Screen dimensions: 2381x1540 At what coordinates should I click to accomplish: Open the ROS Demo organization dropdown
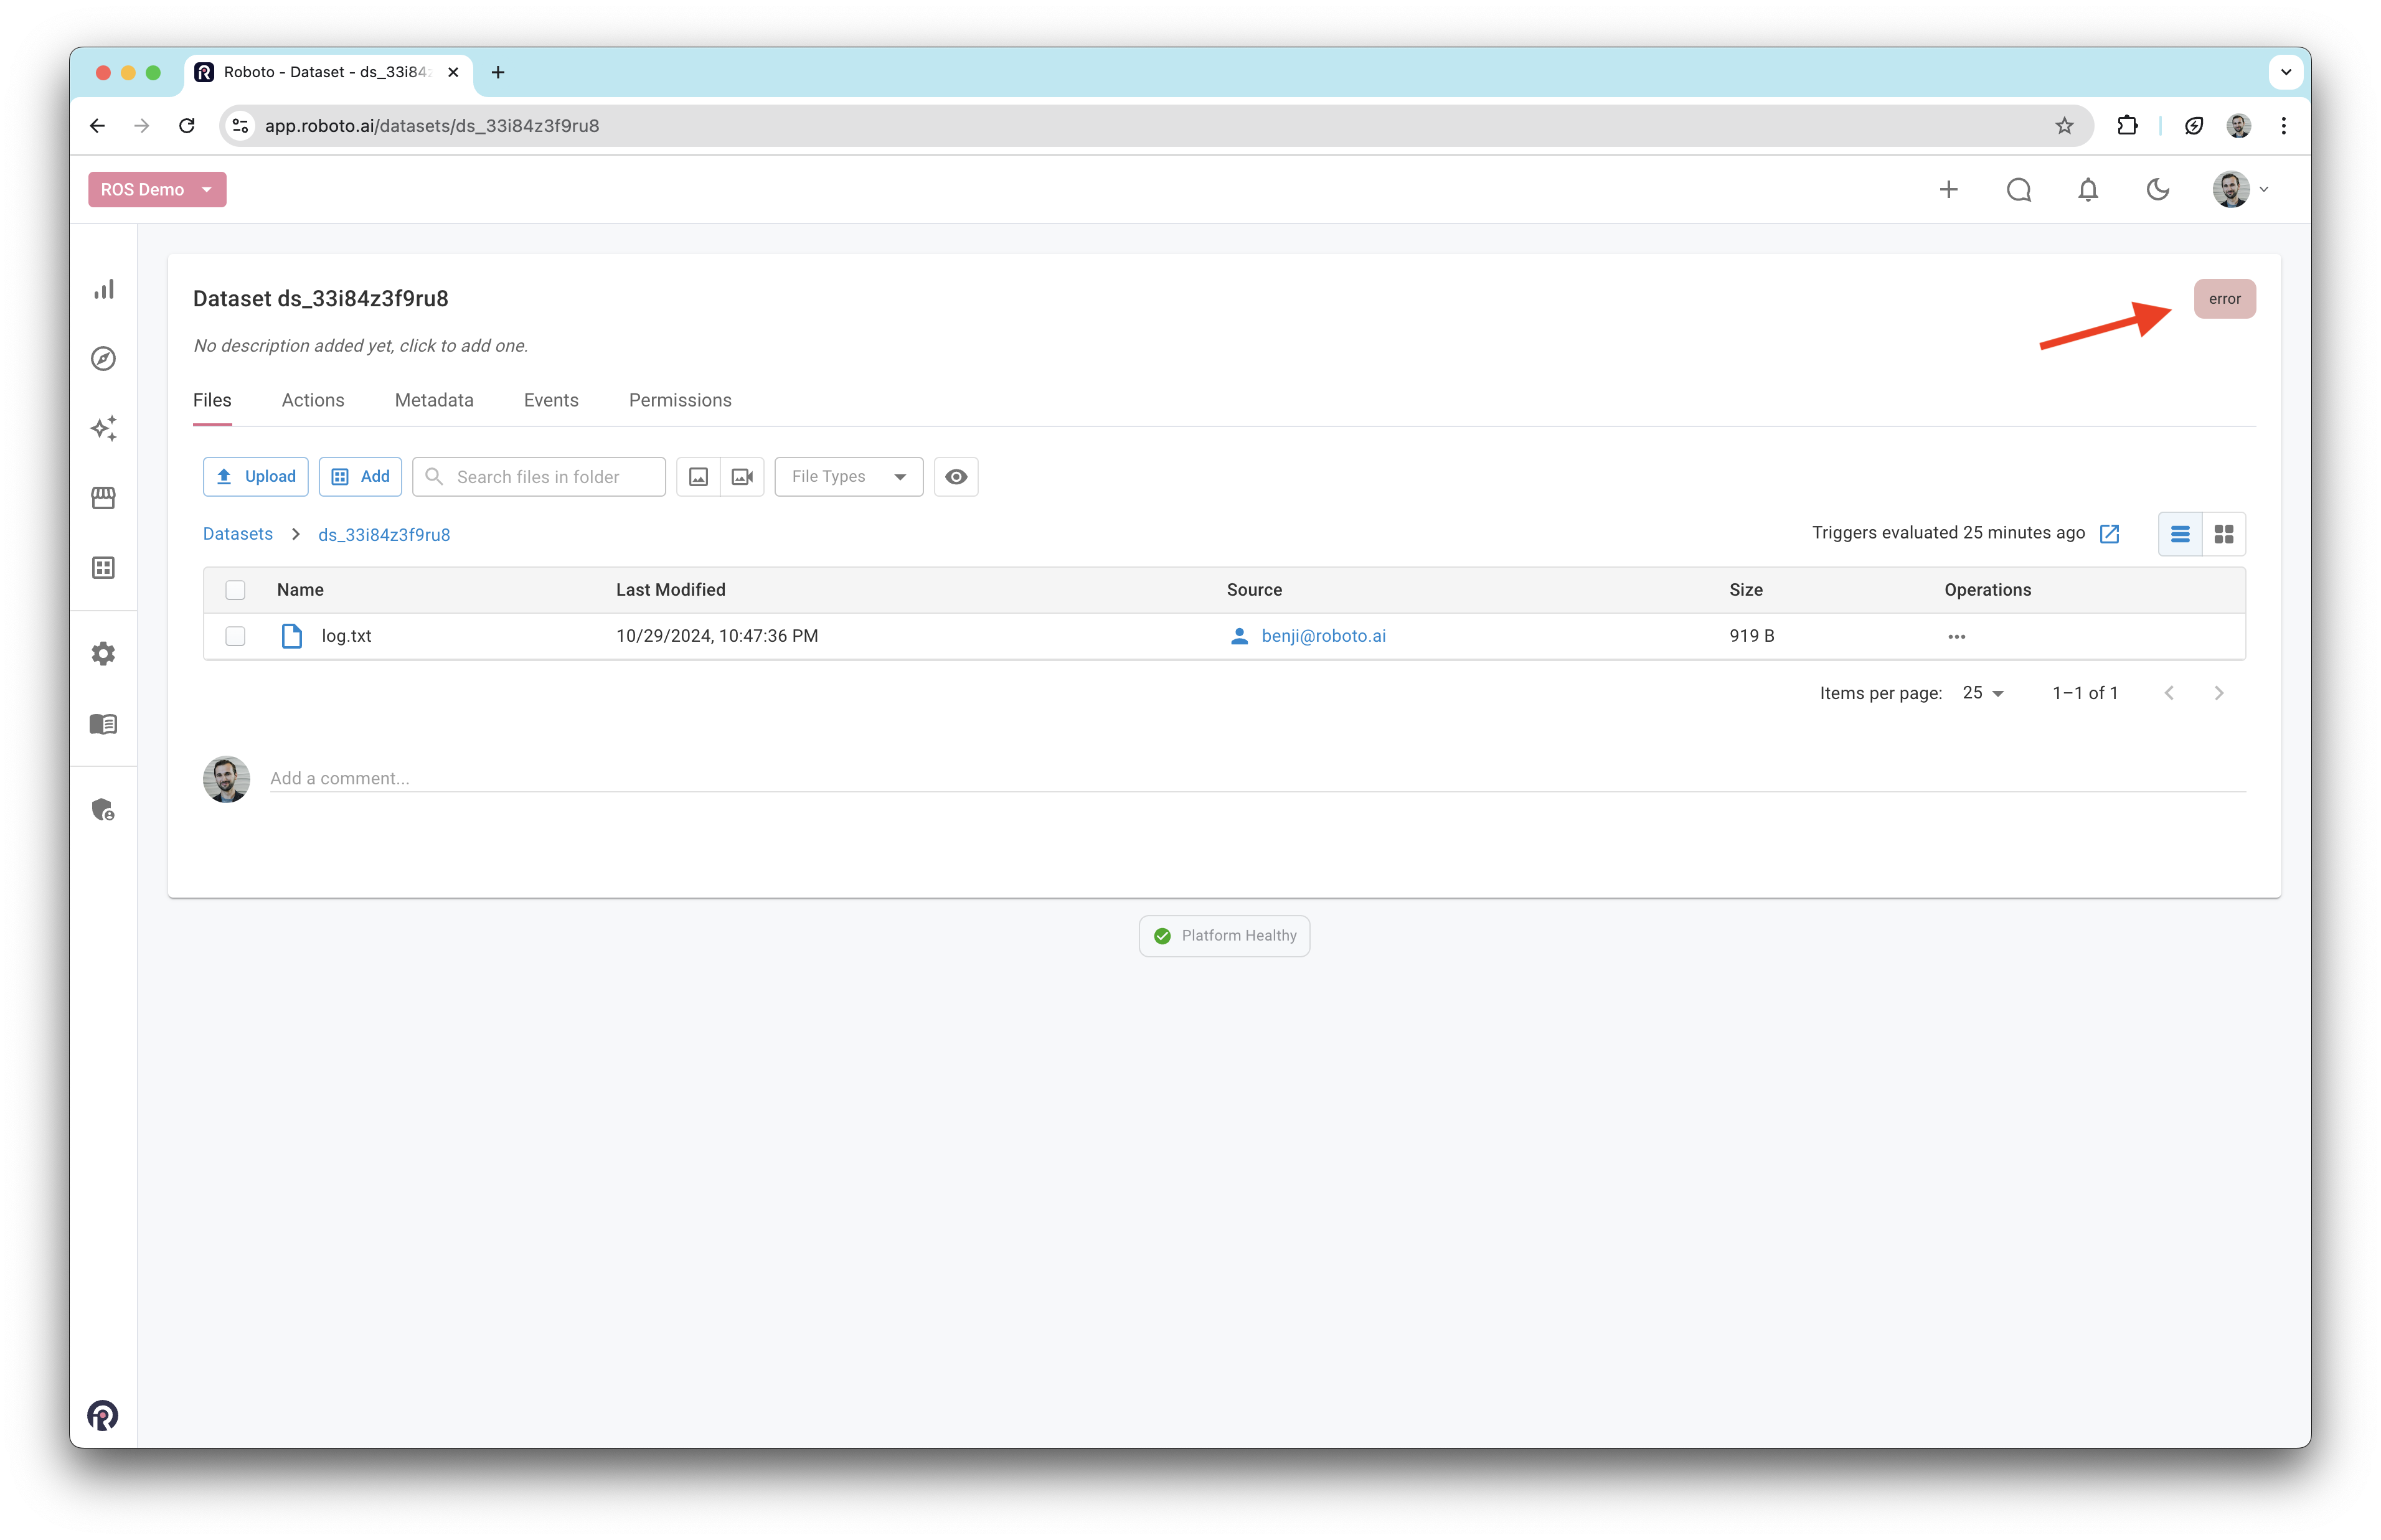coord(157,190)
